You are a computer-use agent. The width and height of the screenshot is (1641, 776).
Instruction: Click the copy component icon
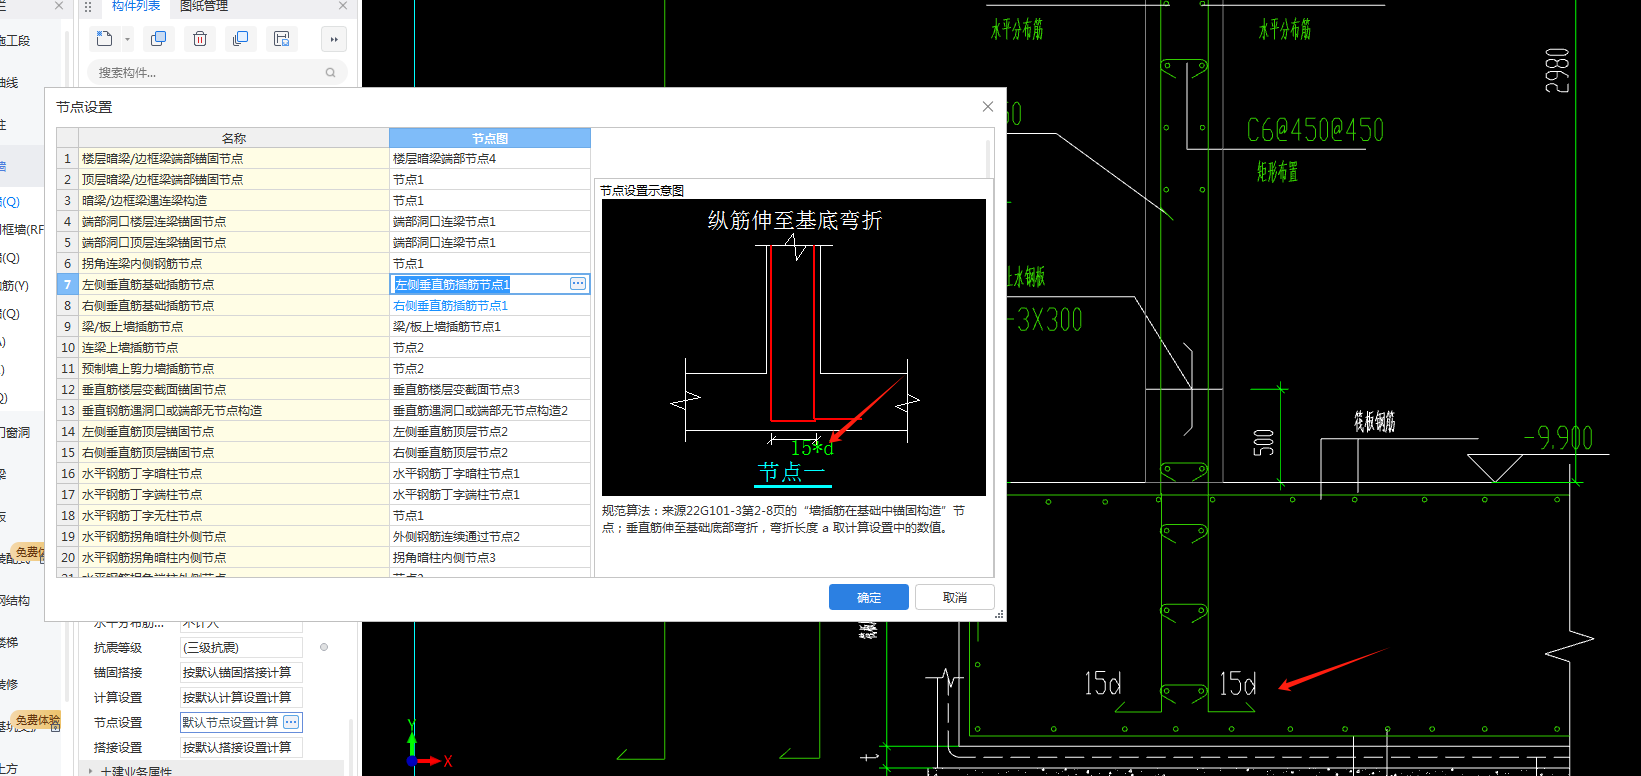pos(158,39)
